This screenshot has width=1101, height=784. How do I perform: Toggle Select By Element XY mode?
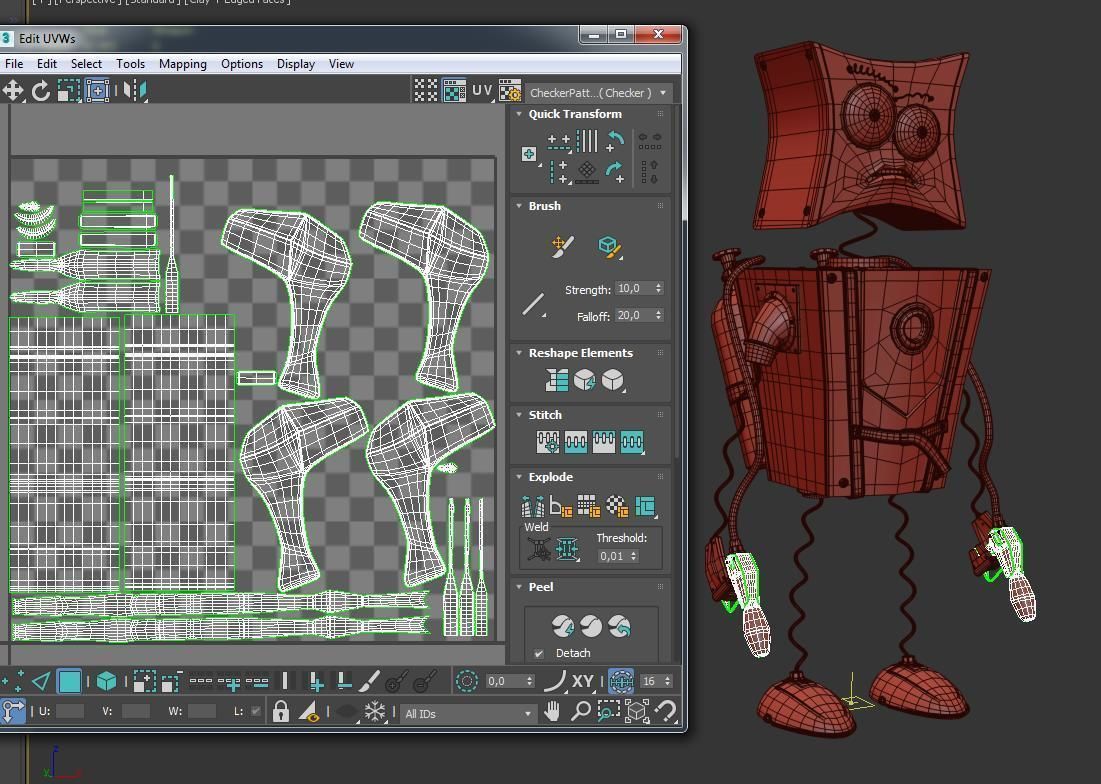pos(583,682)
